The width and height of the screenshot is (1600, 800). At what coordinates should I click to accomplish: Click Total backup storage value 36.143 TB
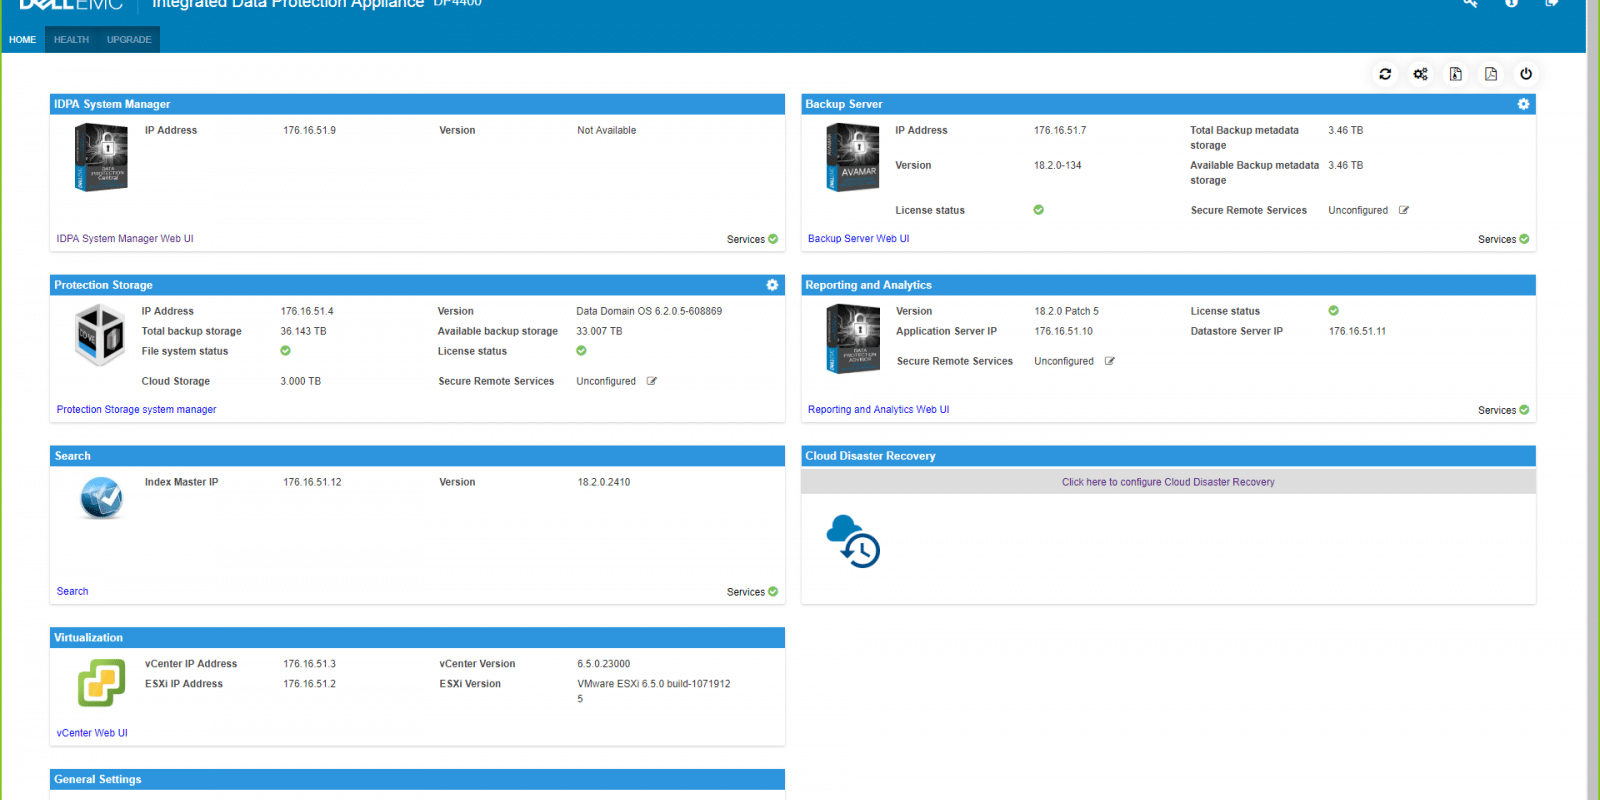pos(303,332)
